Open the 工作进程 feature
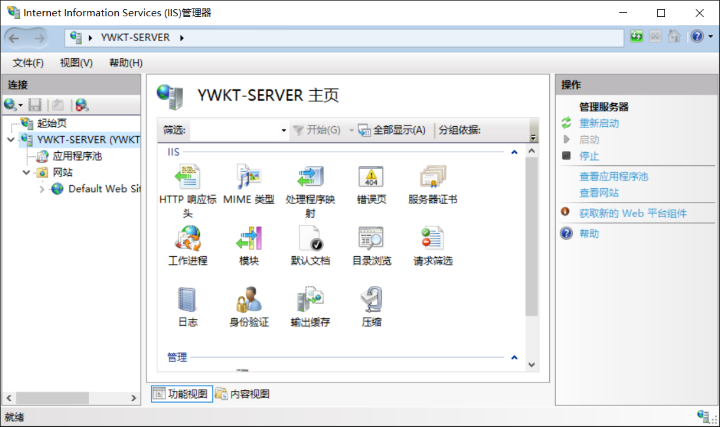 [x=187, y=246]
